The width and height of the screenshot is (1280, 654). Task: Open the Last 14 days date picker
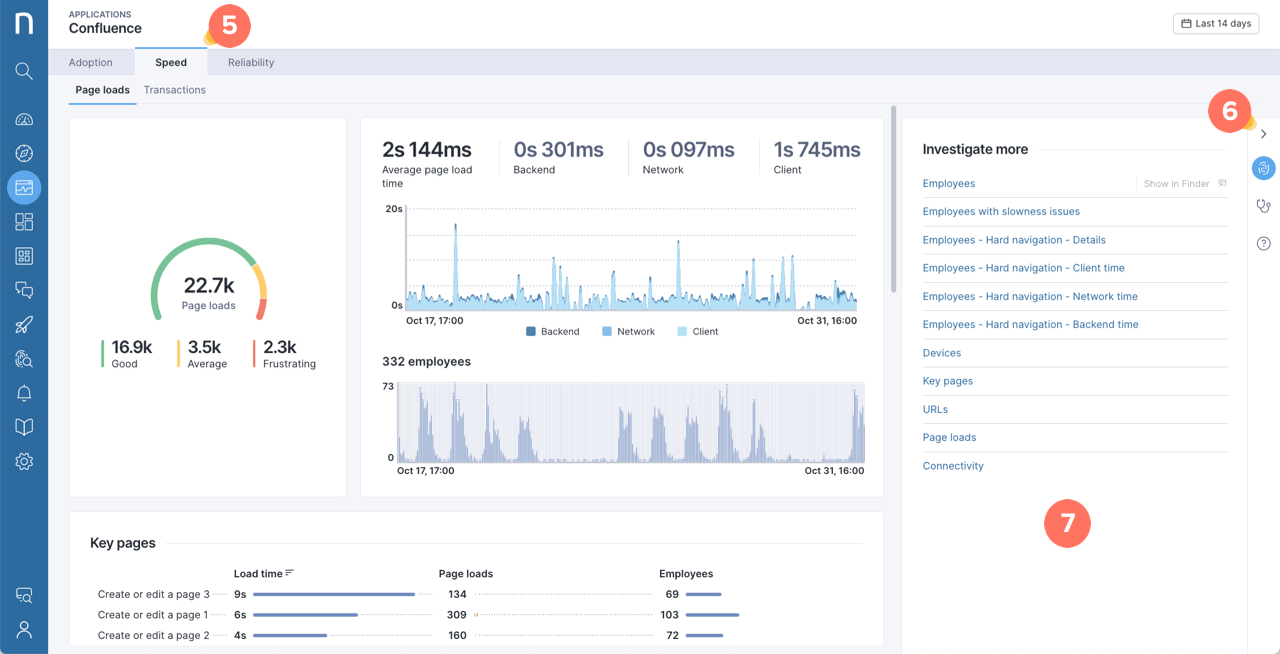coord(1216,23)
